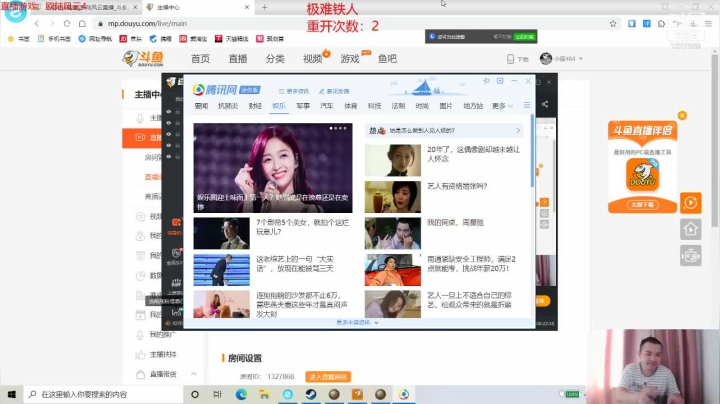Select the 财经 tab in Tencent News
The image size is (720, 404).
click(255, 106)
